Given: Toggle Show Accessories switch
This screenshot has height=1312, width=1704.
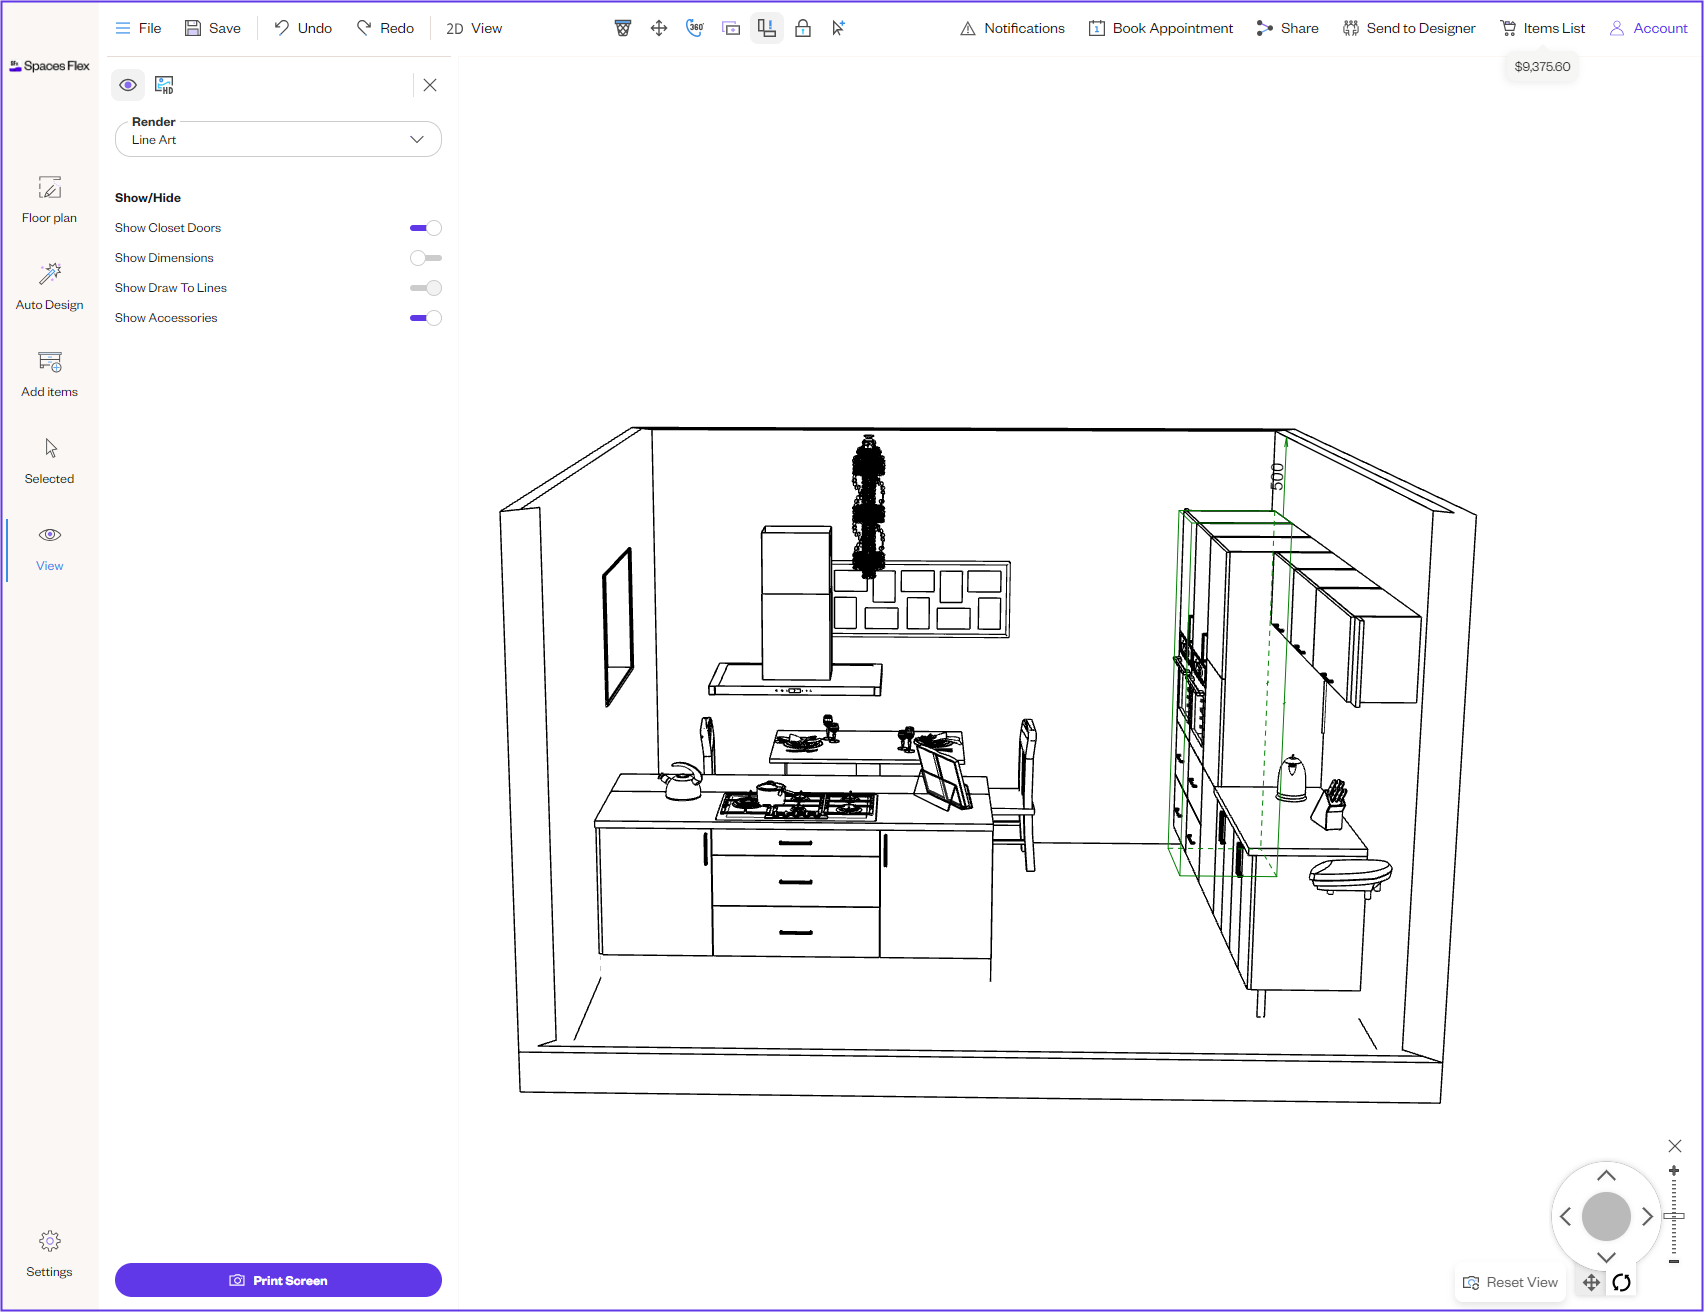Looking at the screenshot, I should point(426,318).
